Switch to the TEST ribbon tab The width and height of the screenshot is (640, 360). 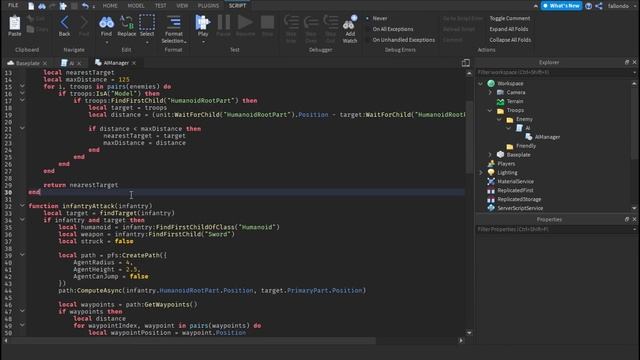[x=160, y=6]
